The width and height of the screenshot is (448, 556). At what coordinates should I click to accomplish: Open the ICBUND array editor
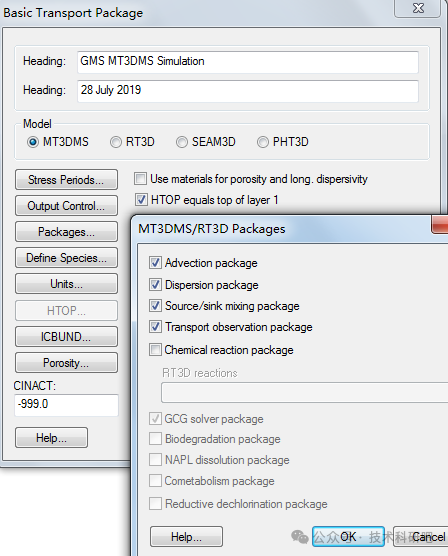click(66, 337)
